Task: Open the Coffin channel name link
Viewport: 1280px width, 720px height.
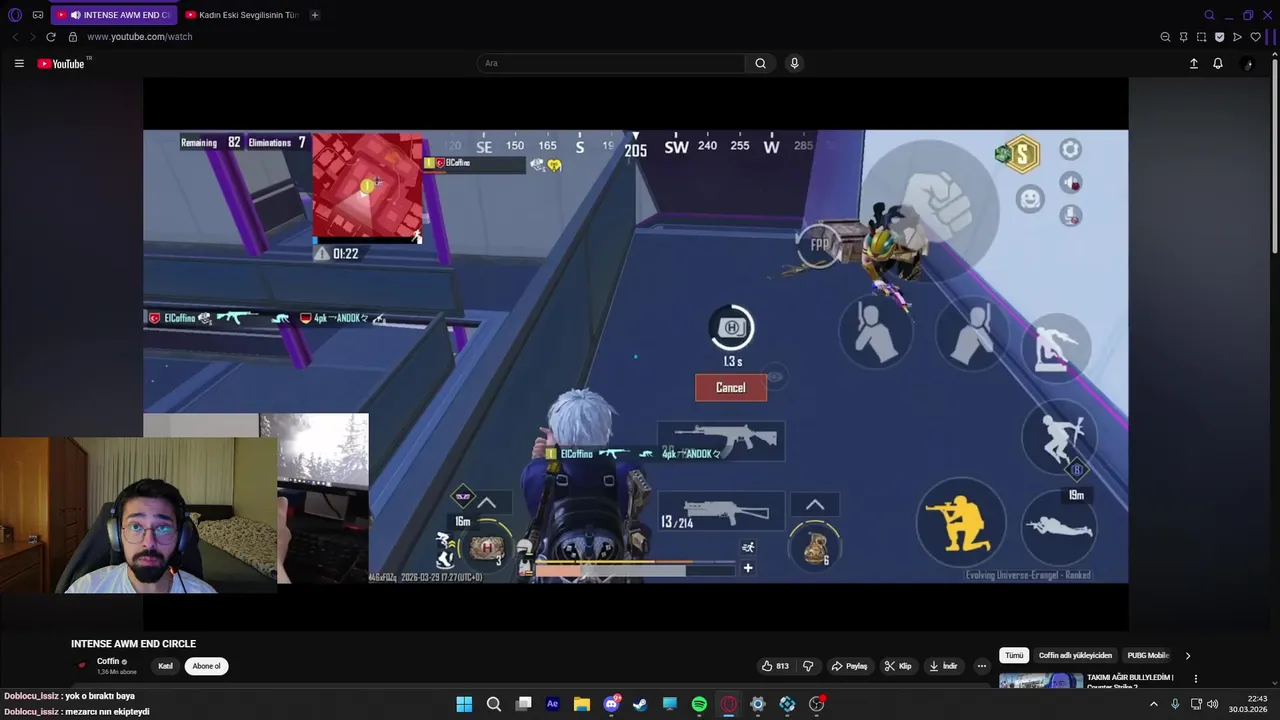Action: [x=108, y=661]
